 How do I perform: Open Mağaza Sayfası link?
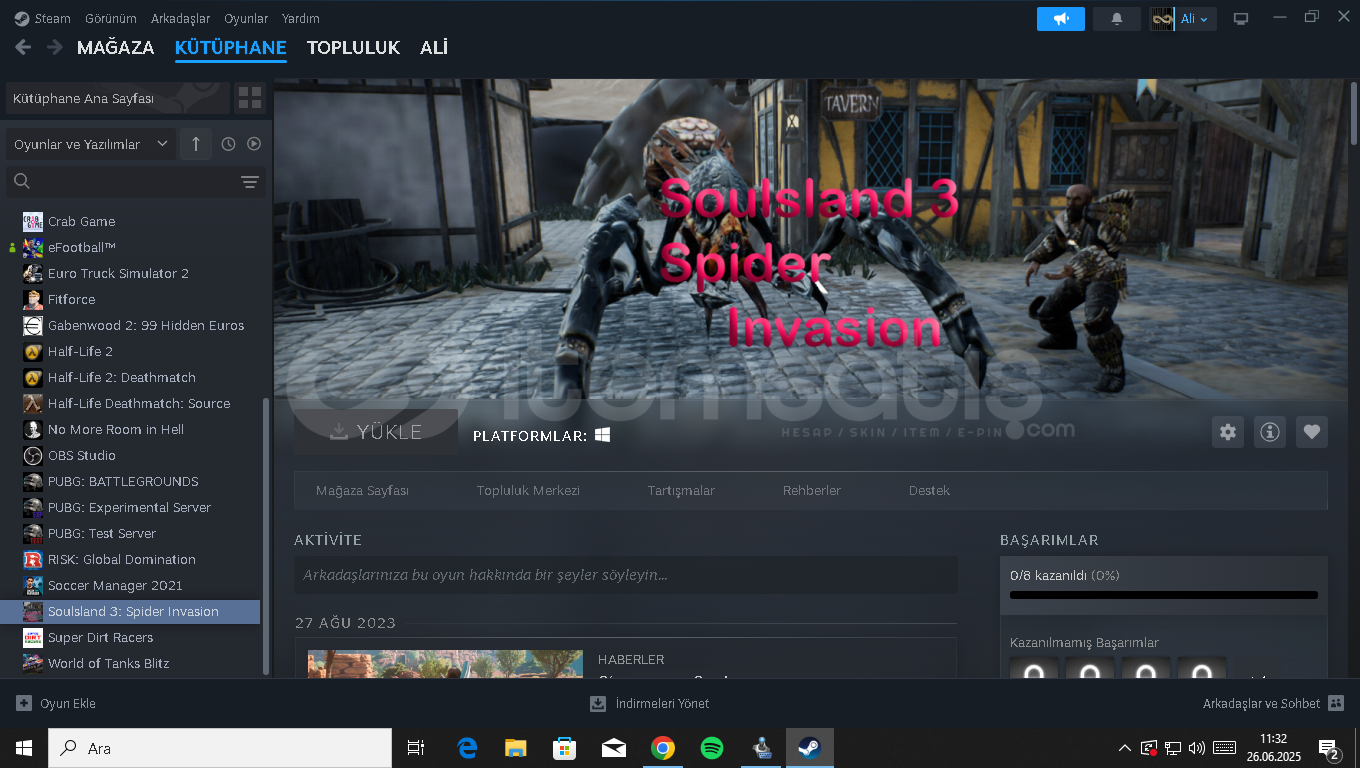[x=362, y=490]
